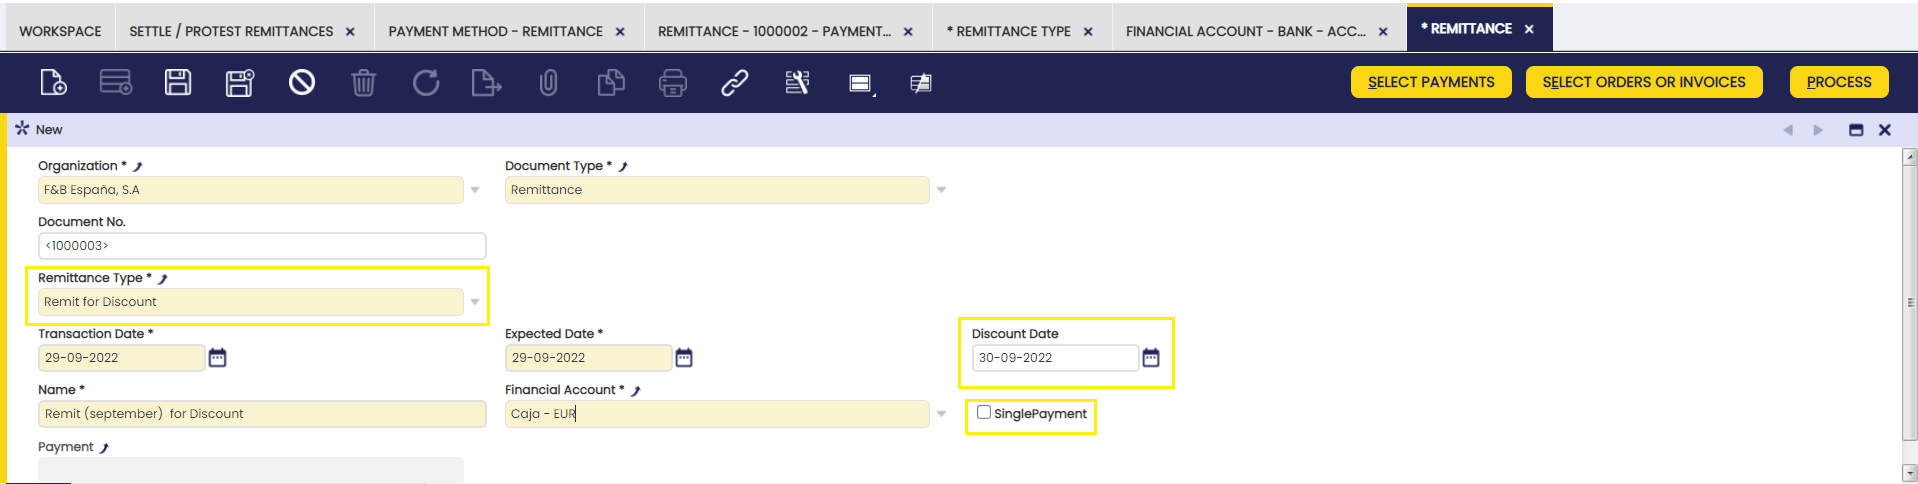
Task: Click Select Orders or Invoices button
Action: click(x=1644, y=82)
